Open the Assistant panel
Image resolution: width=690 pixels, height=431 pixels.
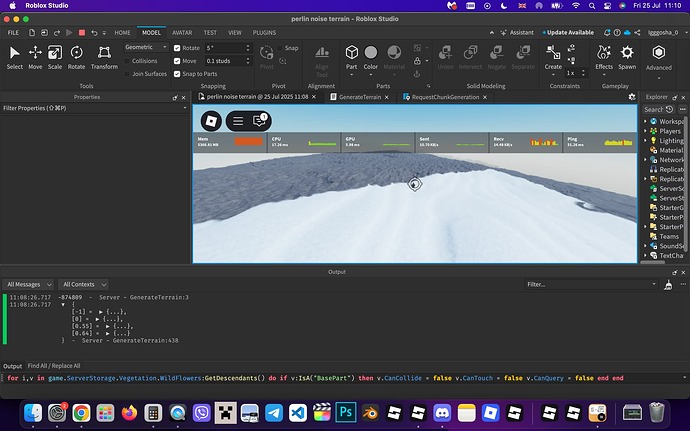tap(517, 33)
